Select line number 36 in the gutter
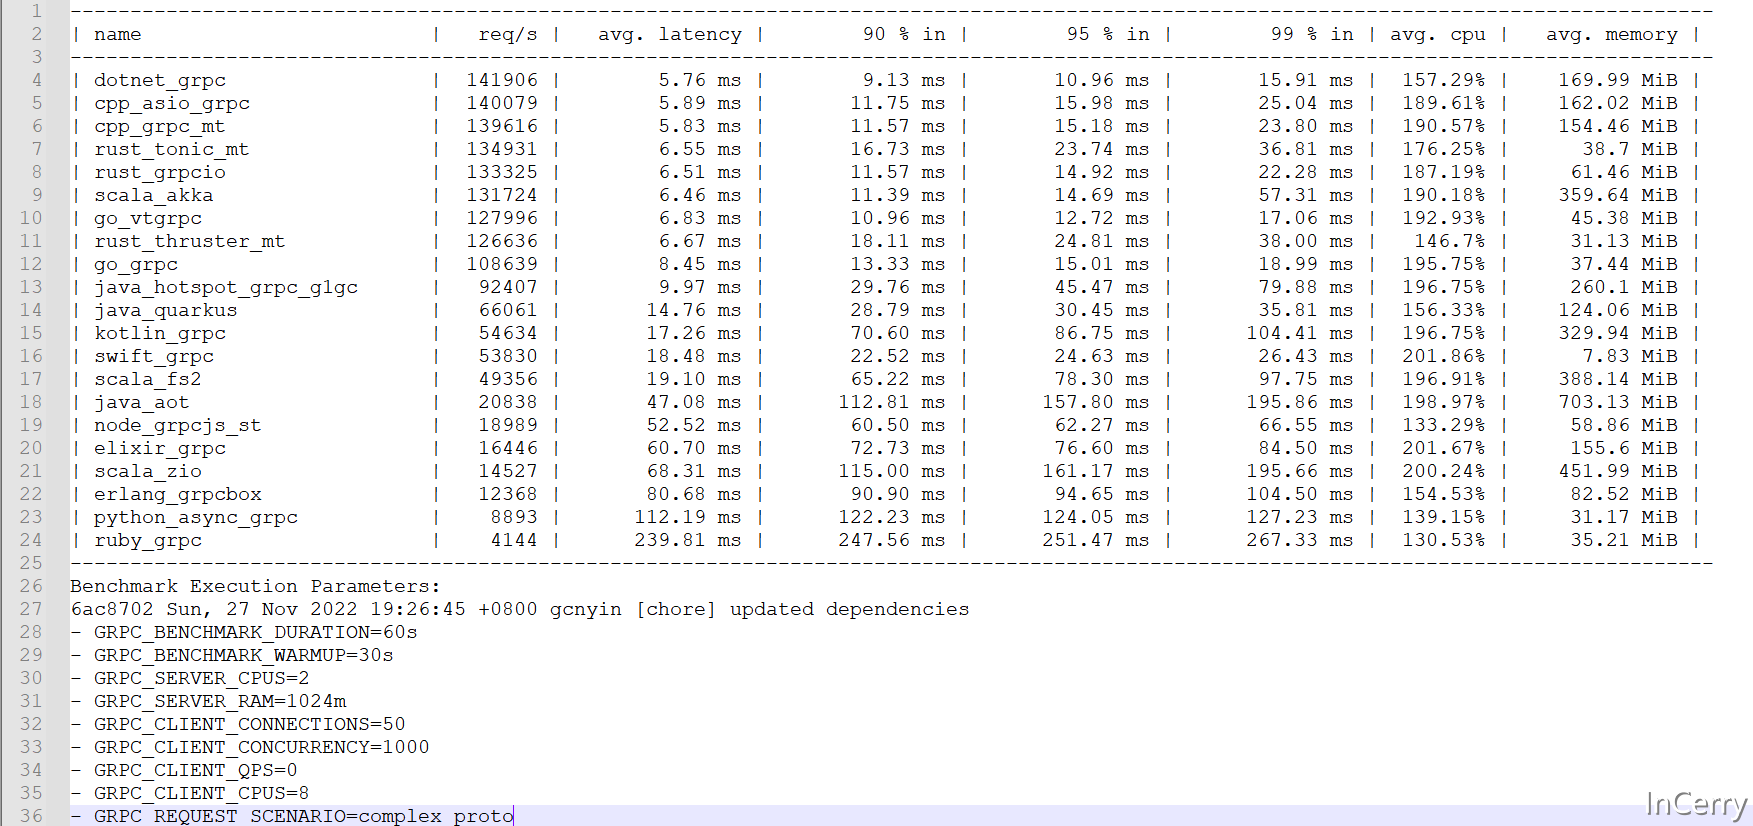The width and height of the screenshot is (1753, 826). [31, 816]
